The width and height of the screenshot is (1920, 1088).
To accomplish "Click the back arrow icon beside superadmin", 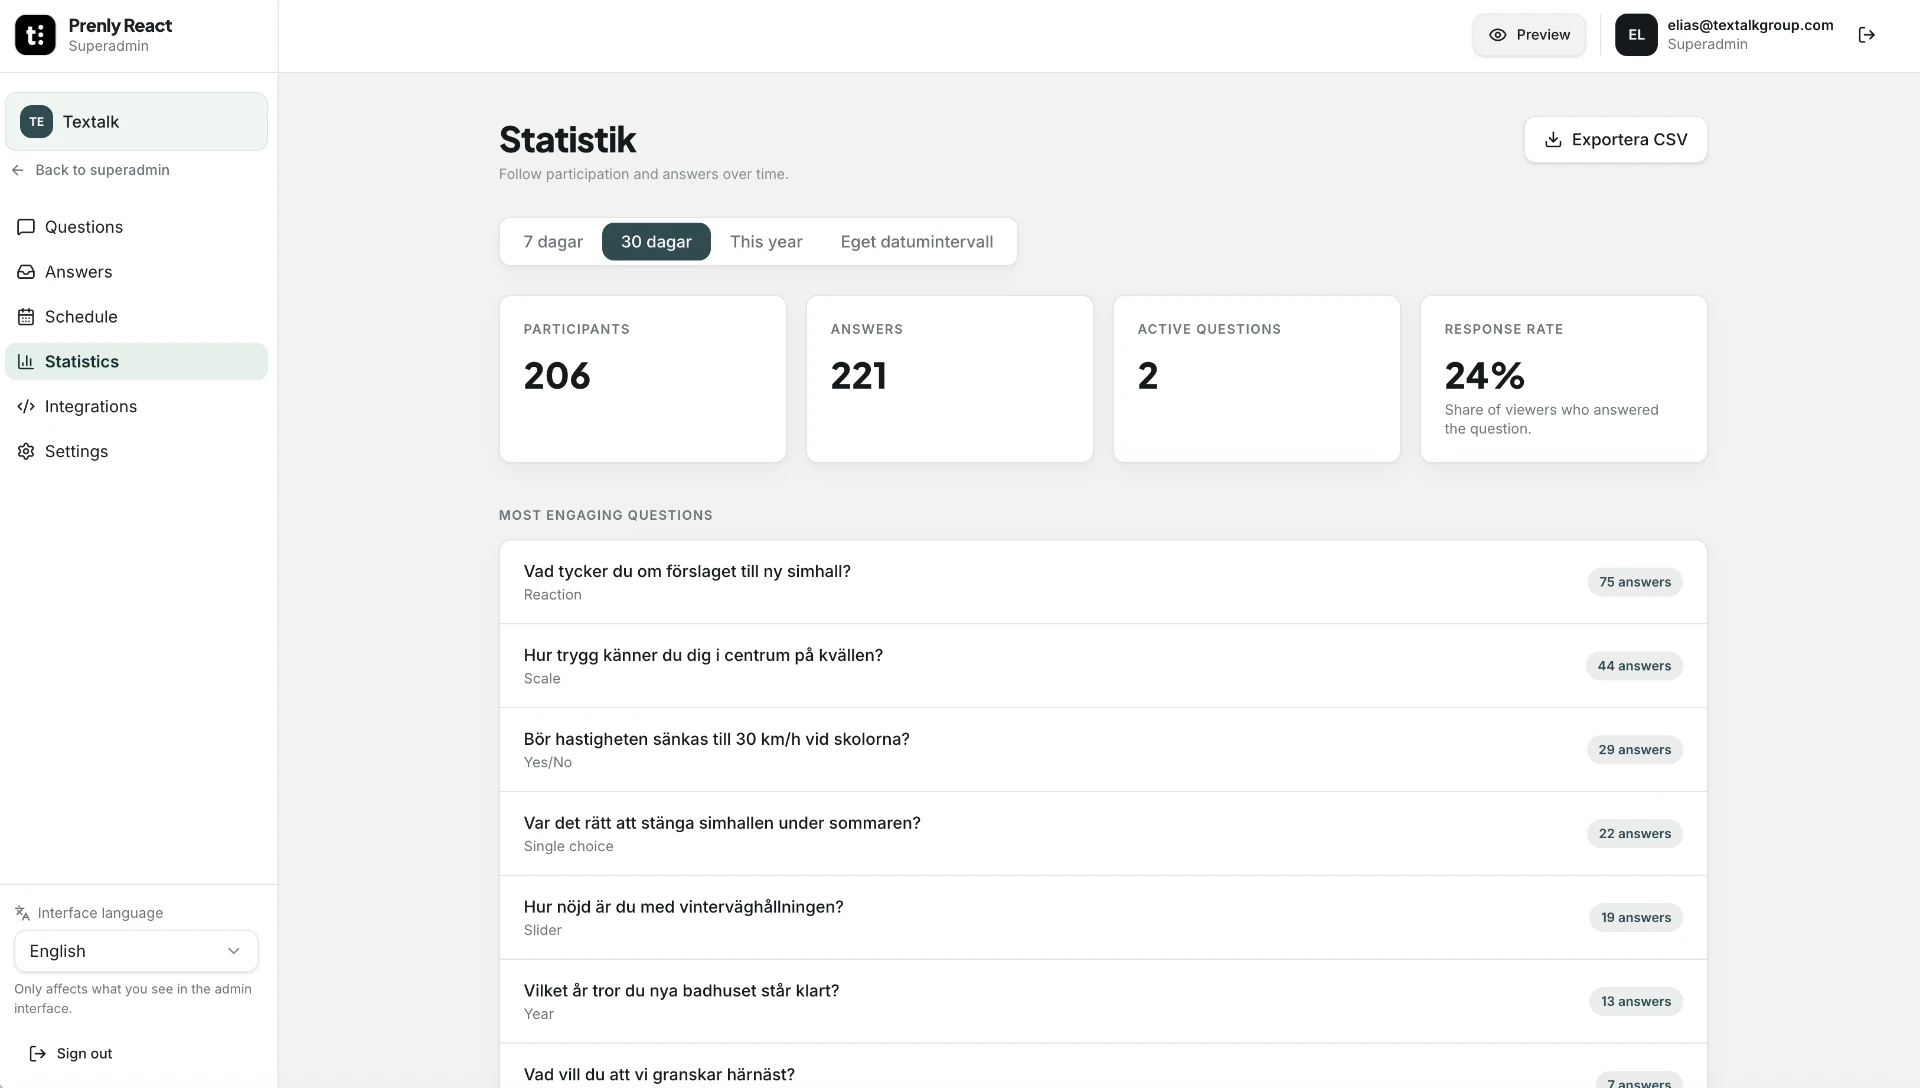I will (x=18, y=170).
